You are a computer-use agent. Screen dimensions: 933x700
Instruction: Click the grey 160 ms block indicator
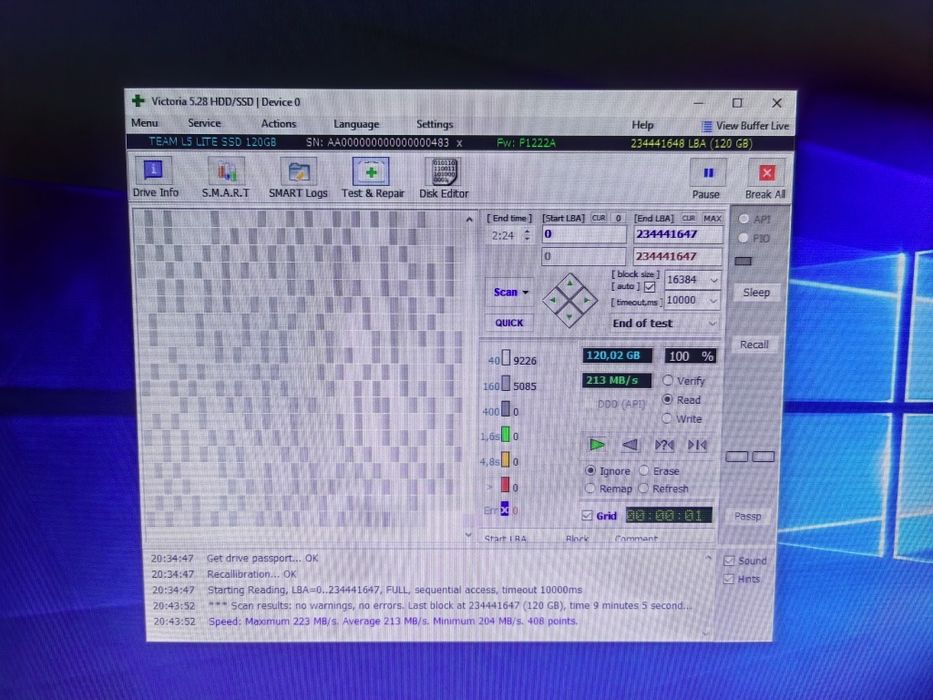click(x=506, y=383)
